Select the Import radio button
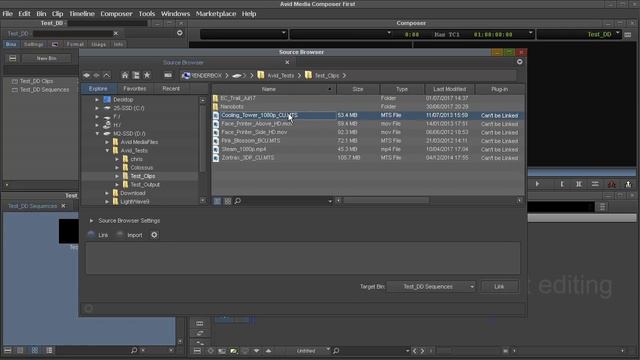This screenshot has height=360, width=640. click(x=120, y=234)
